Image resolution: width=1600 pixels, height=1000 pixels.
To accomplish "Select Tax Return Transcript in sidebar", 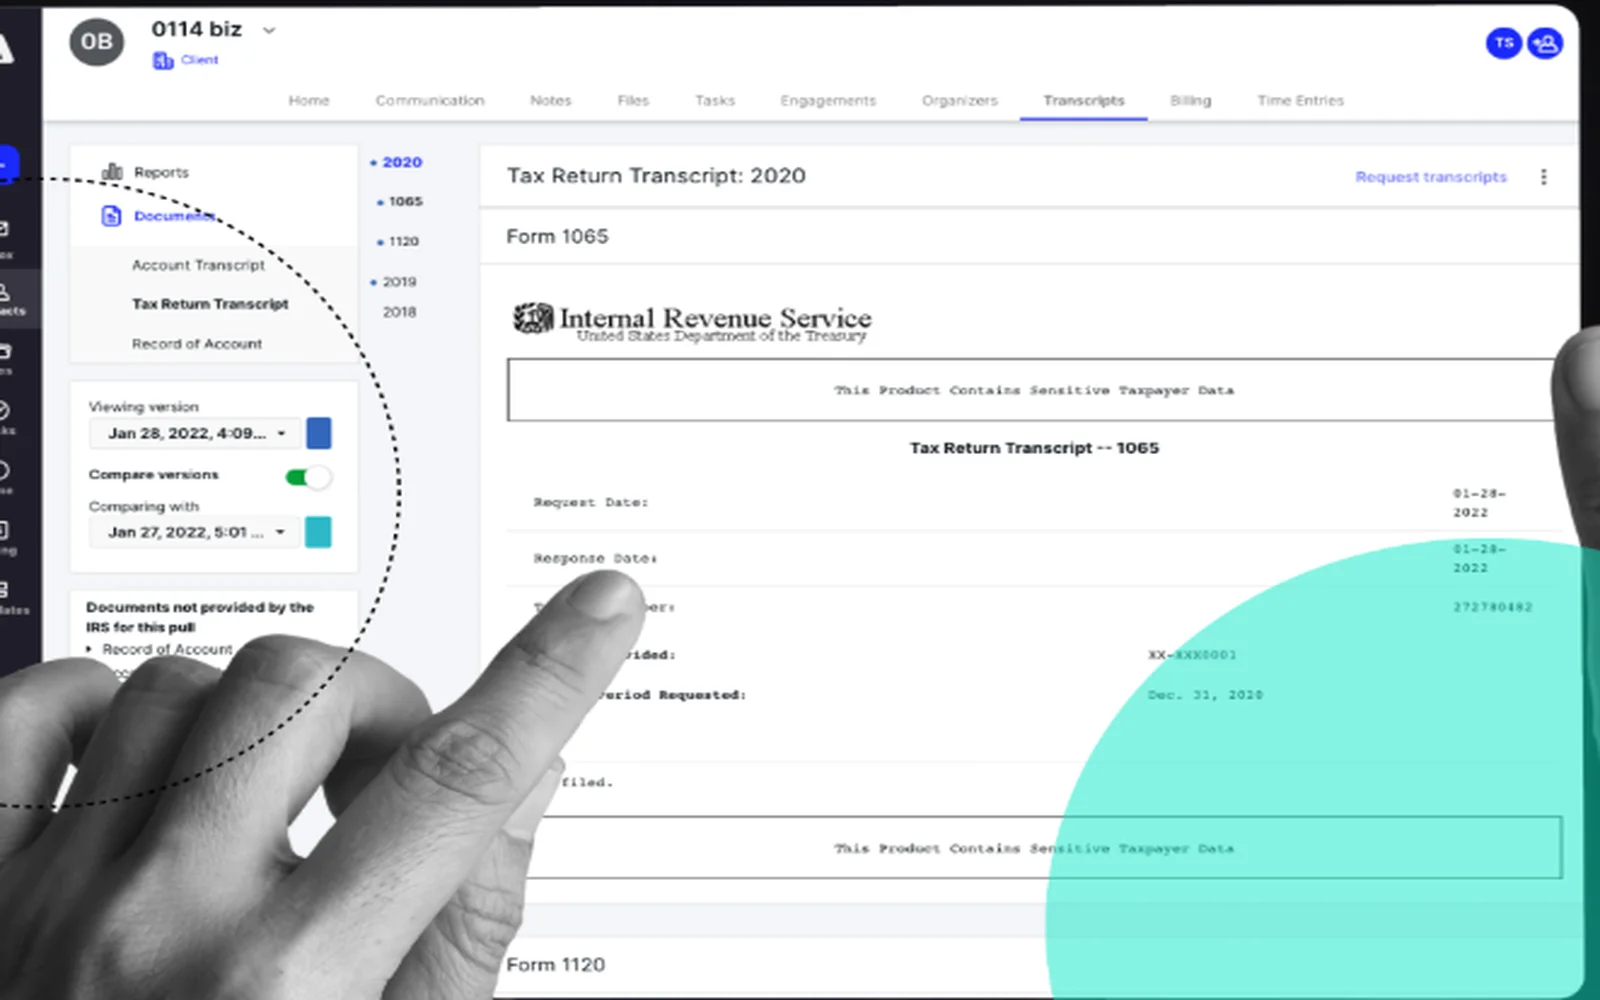I will tap(210, 304).
